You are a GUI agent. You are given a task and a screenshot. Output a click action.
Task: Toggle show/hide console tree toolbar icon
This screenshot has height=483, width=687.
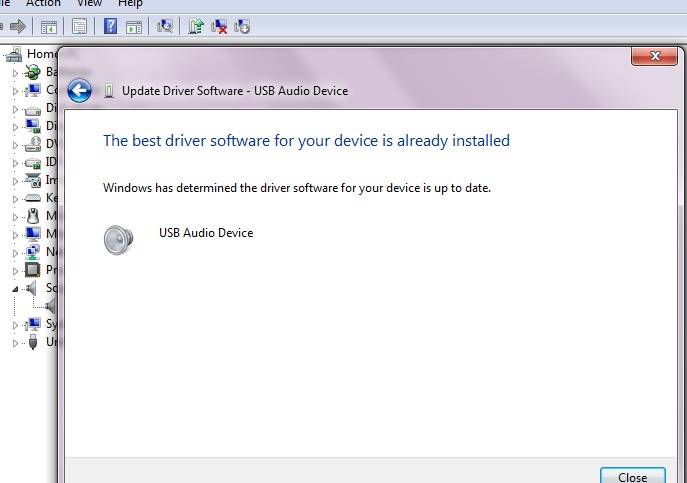49,27
